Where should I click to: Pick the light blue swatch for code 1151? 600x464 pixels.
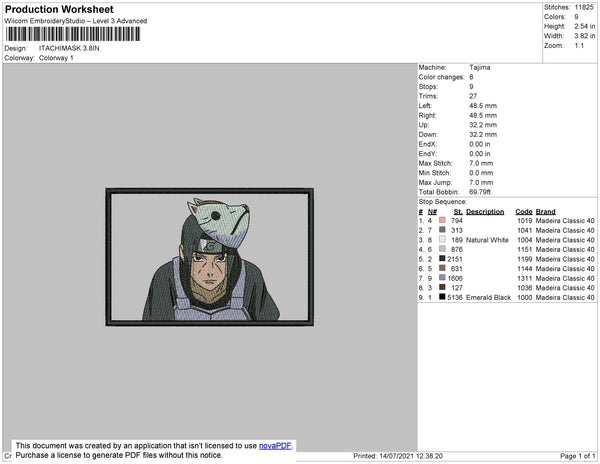click(x=442, y=249)
